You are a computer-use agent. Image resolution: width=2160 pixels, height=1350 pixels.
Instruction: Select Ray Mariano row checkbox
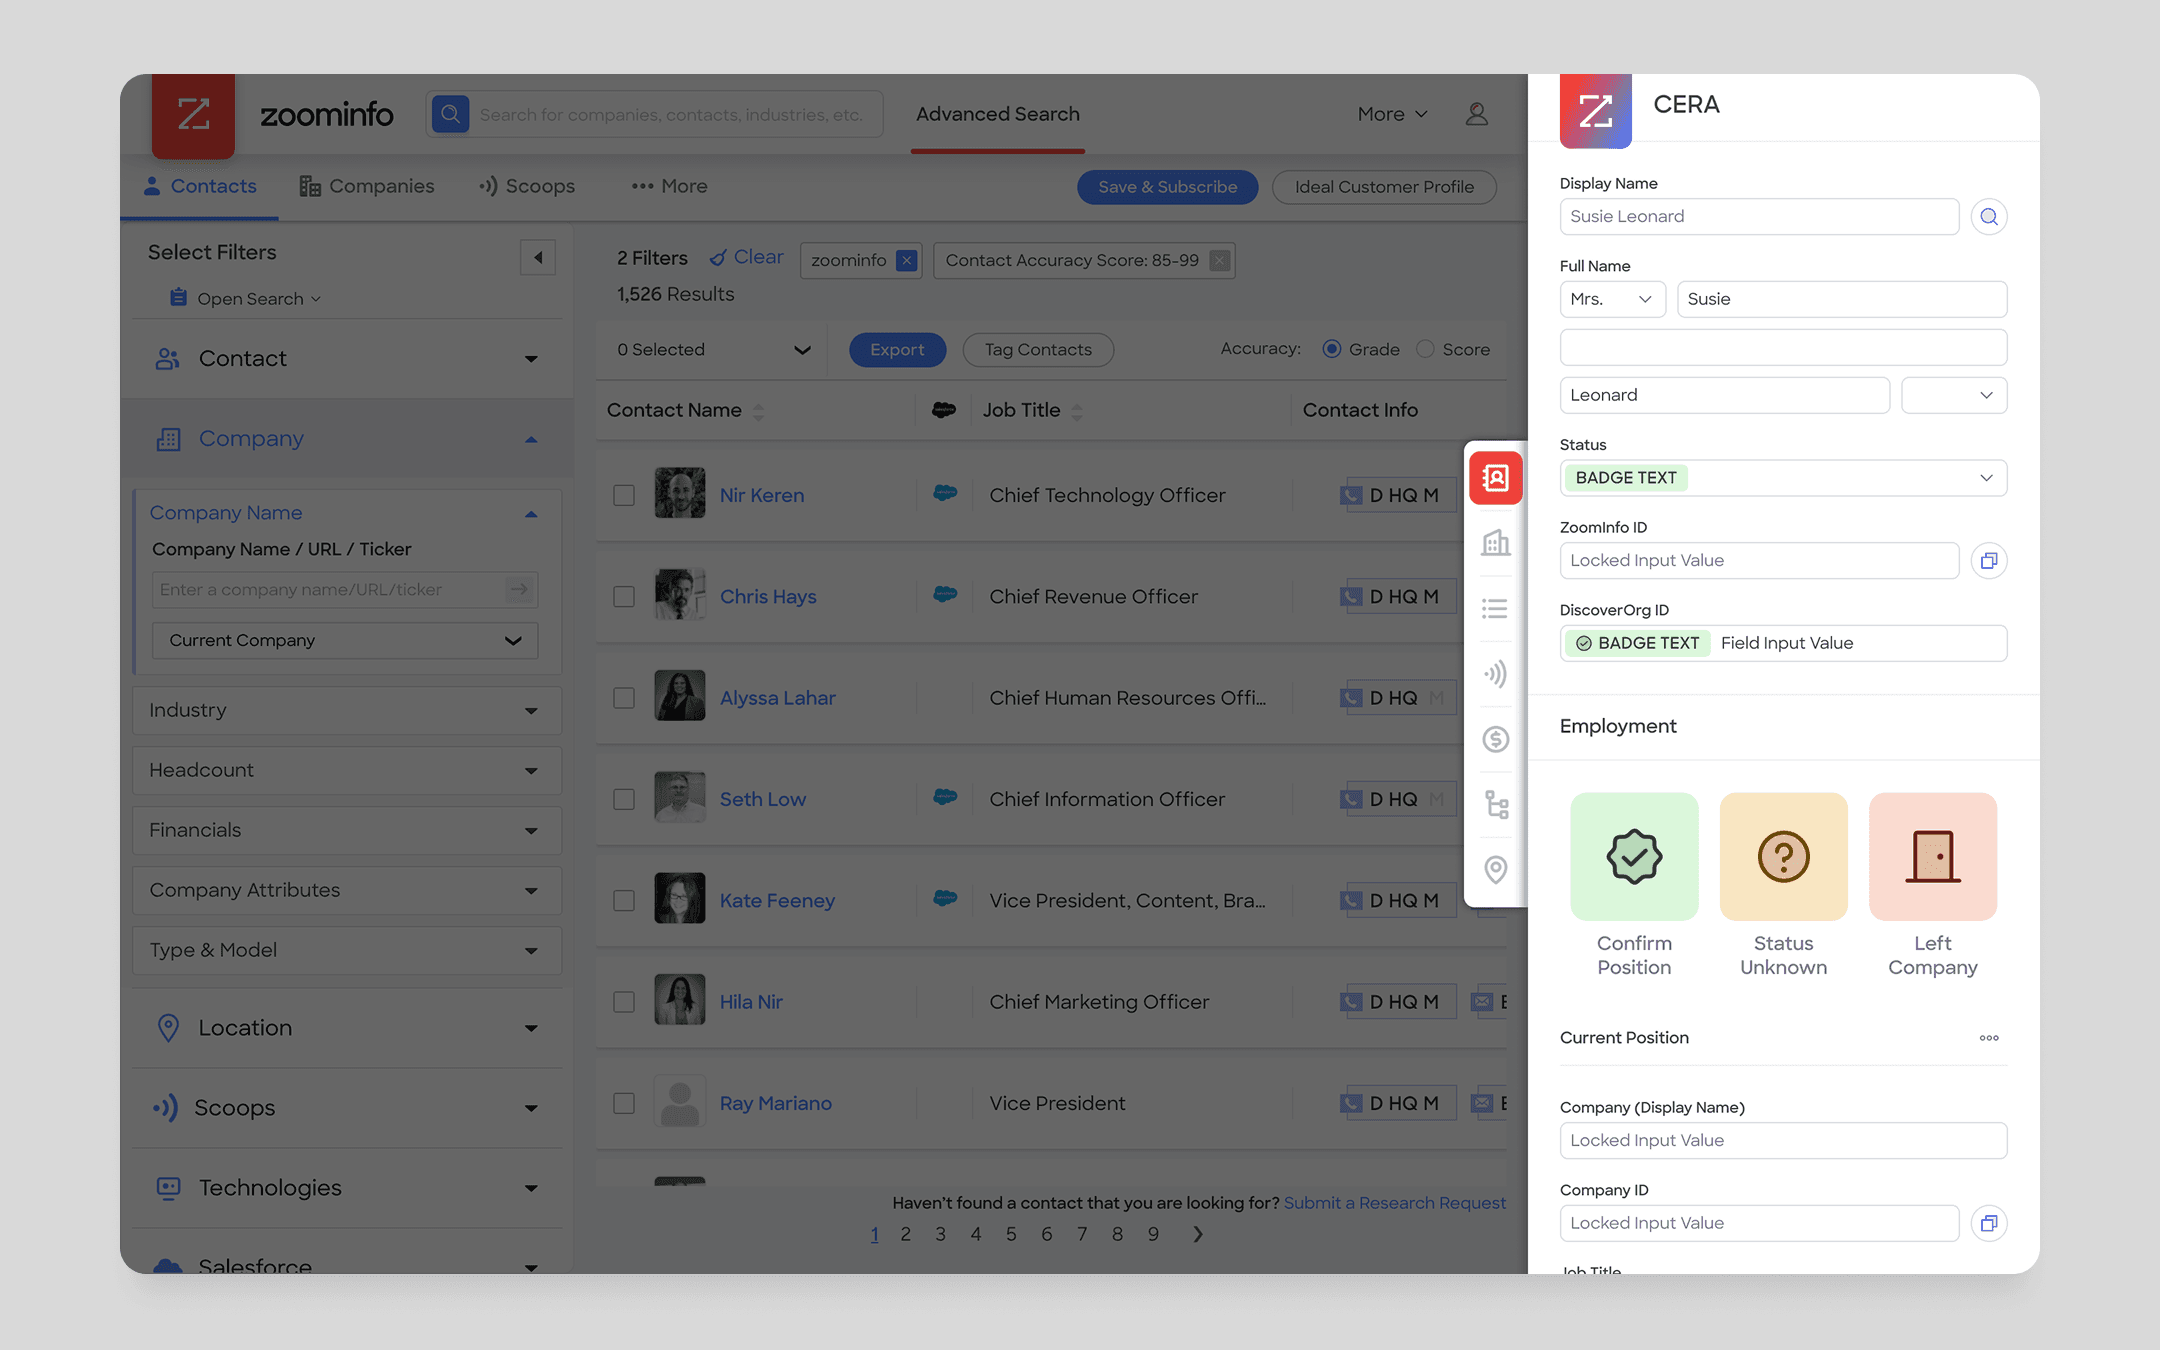pos(624,1103)
